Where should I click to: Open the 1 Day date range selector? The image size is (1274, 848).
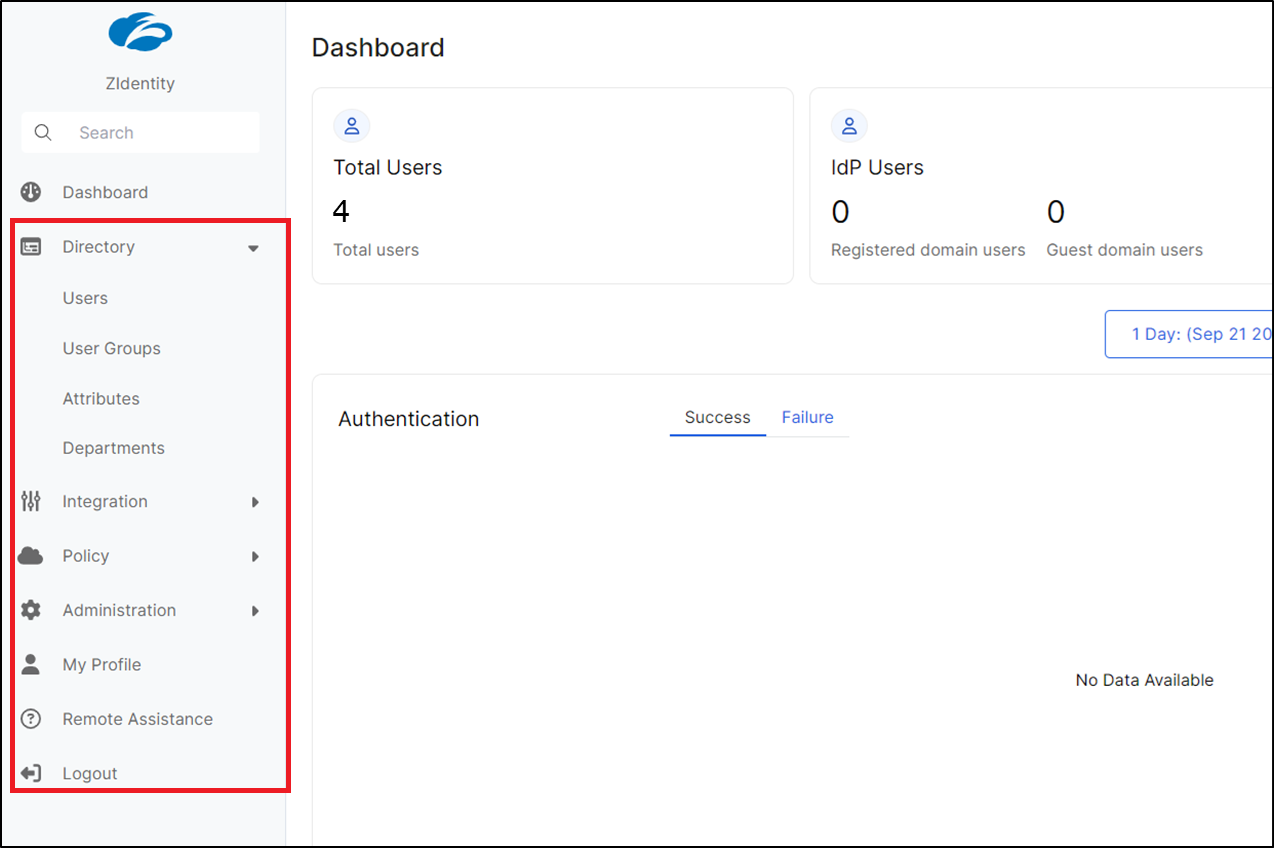point(1190,334)
